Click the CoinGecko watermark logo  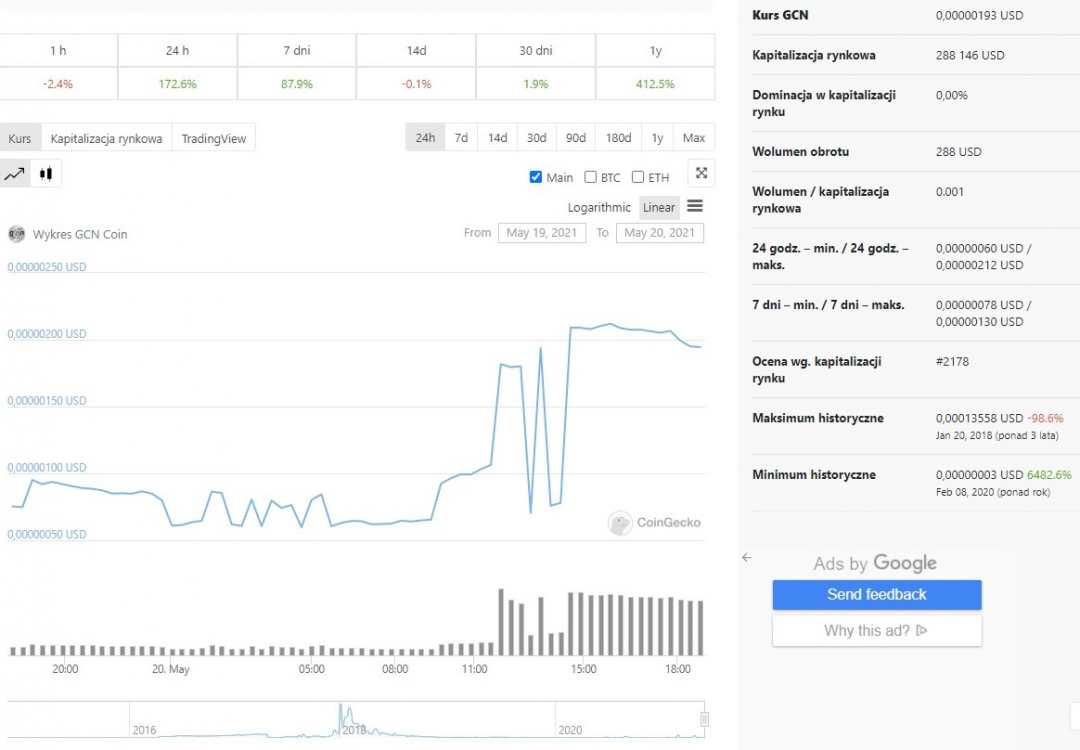click(620, 523)
